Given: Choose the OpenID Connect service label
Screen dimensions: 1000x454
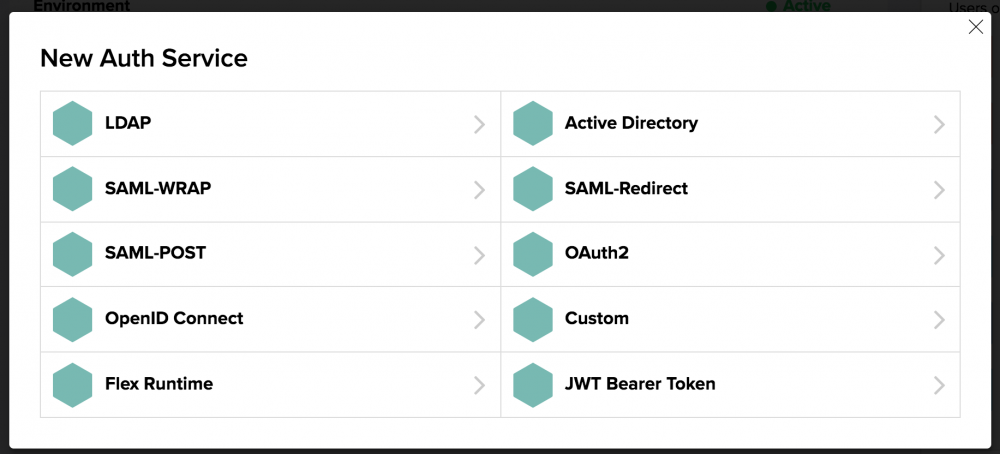Looking at the screenshot, I should tap(174, 318).
